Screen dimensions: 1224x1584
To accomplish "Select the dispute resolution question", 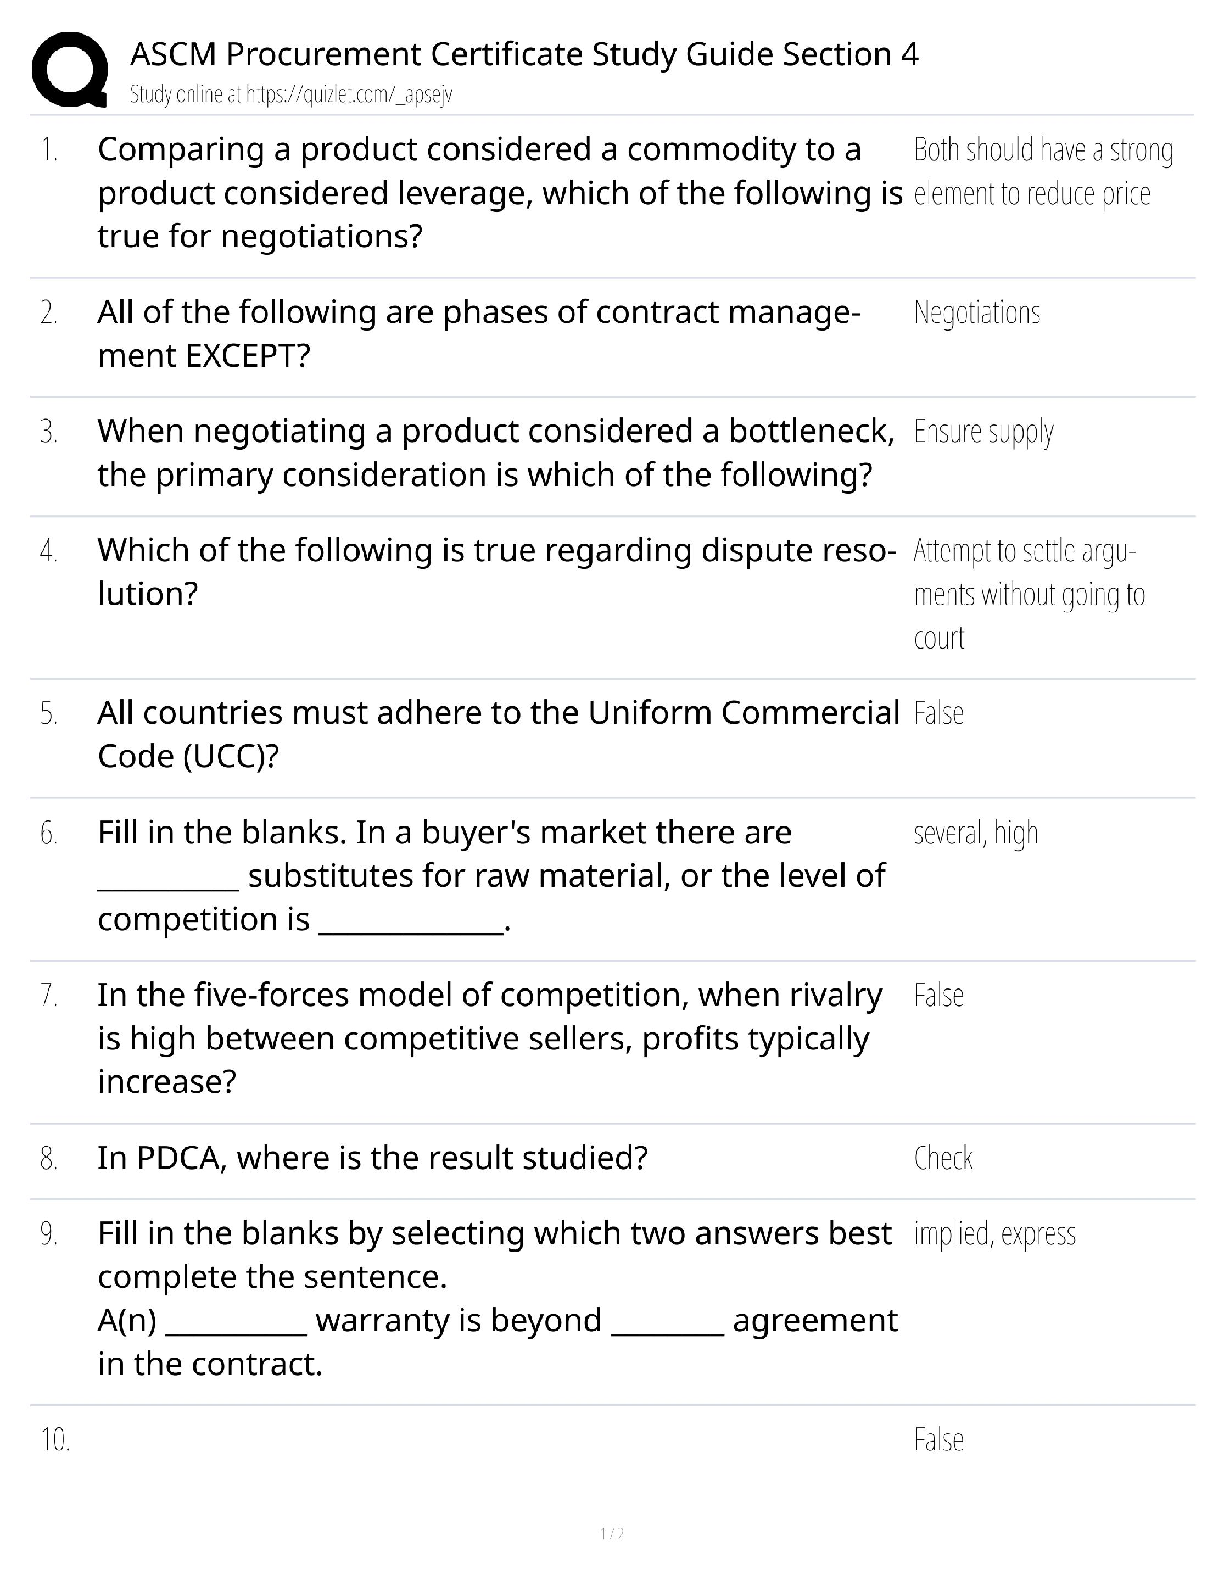I will pos(497,572).
